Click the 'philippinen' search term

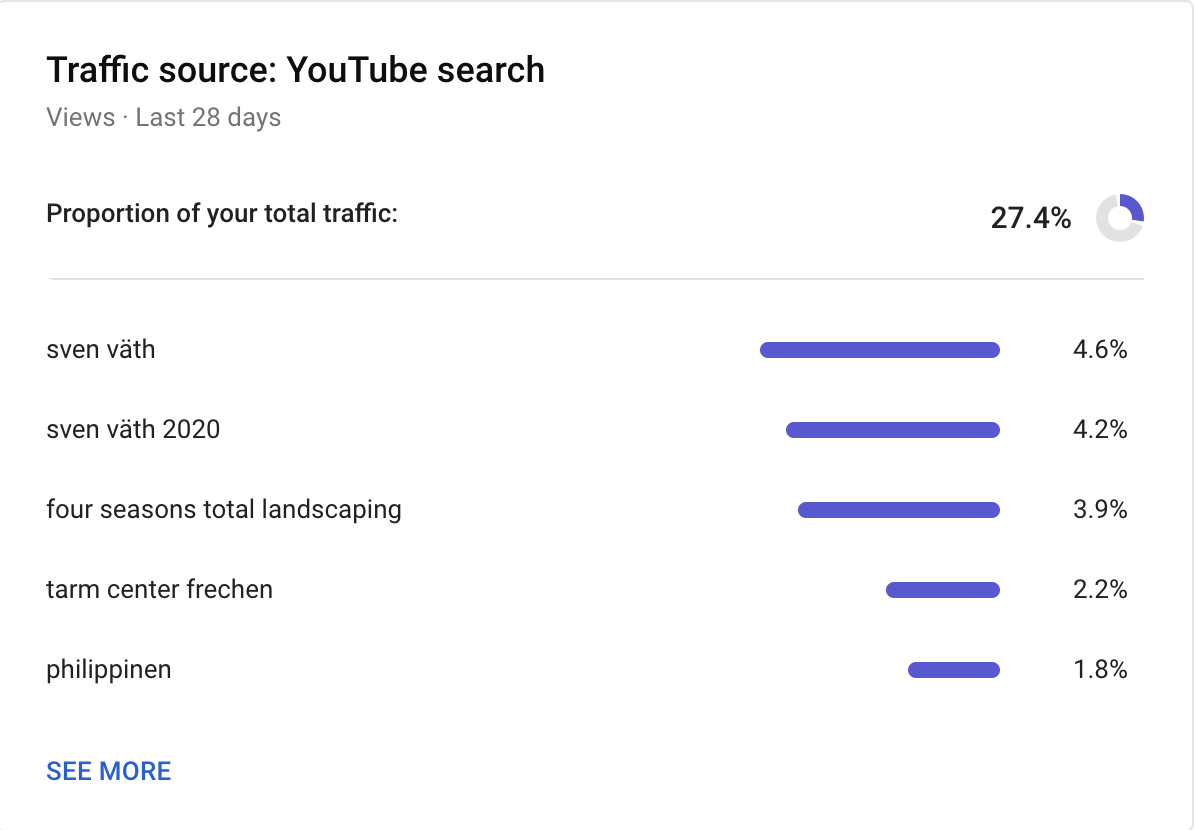point(109,670)
